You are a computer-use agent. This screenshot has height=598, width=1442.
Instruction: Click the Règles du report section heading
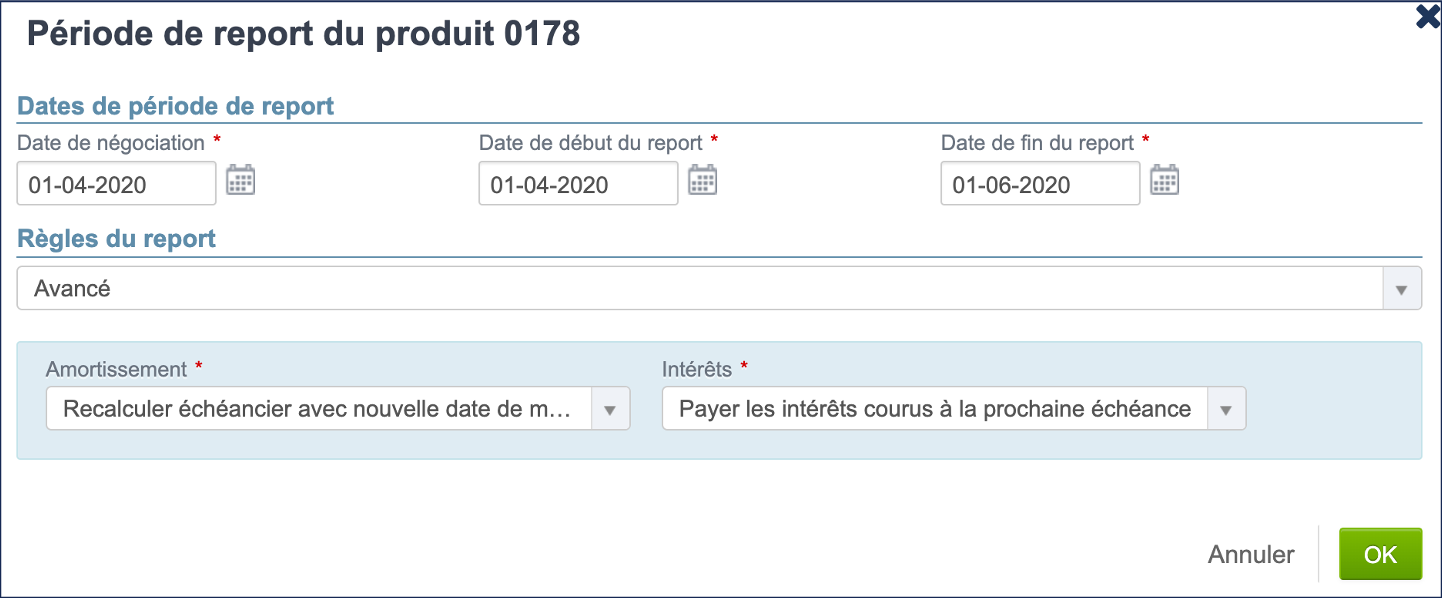coord(117,240)
